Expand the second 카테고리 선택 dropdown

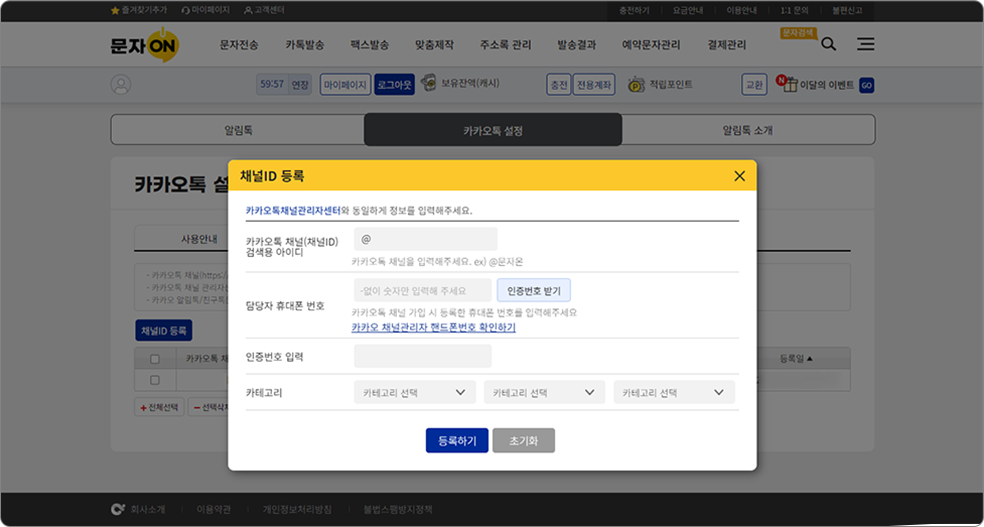544,392
